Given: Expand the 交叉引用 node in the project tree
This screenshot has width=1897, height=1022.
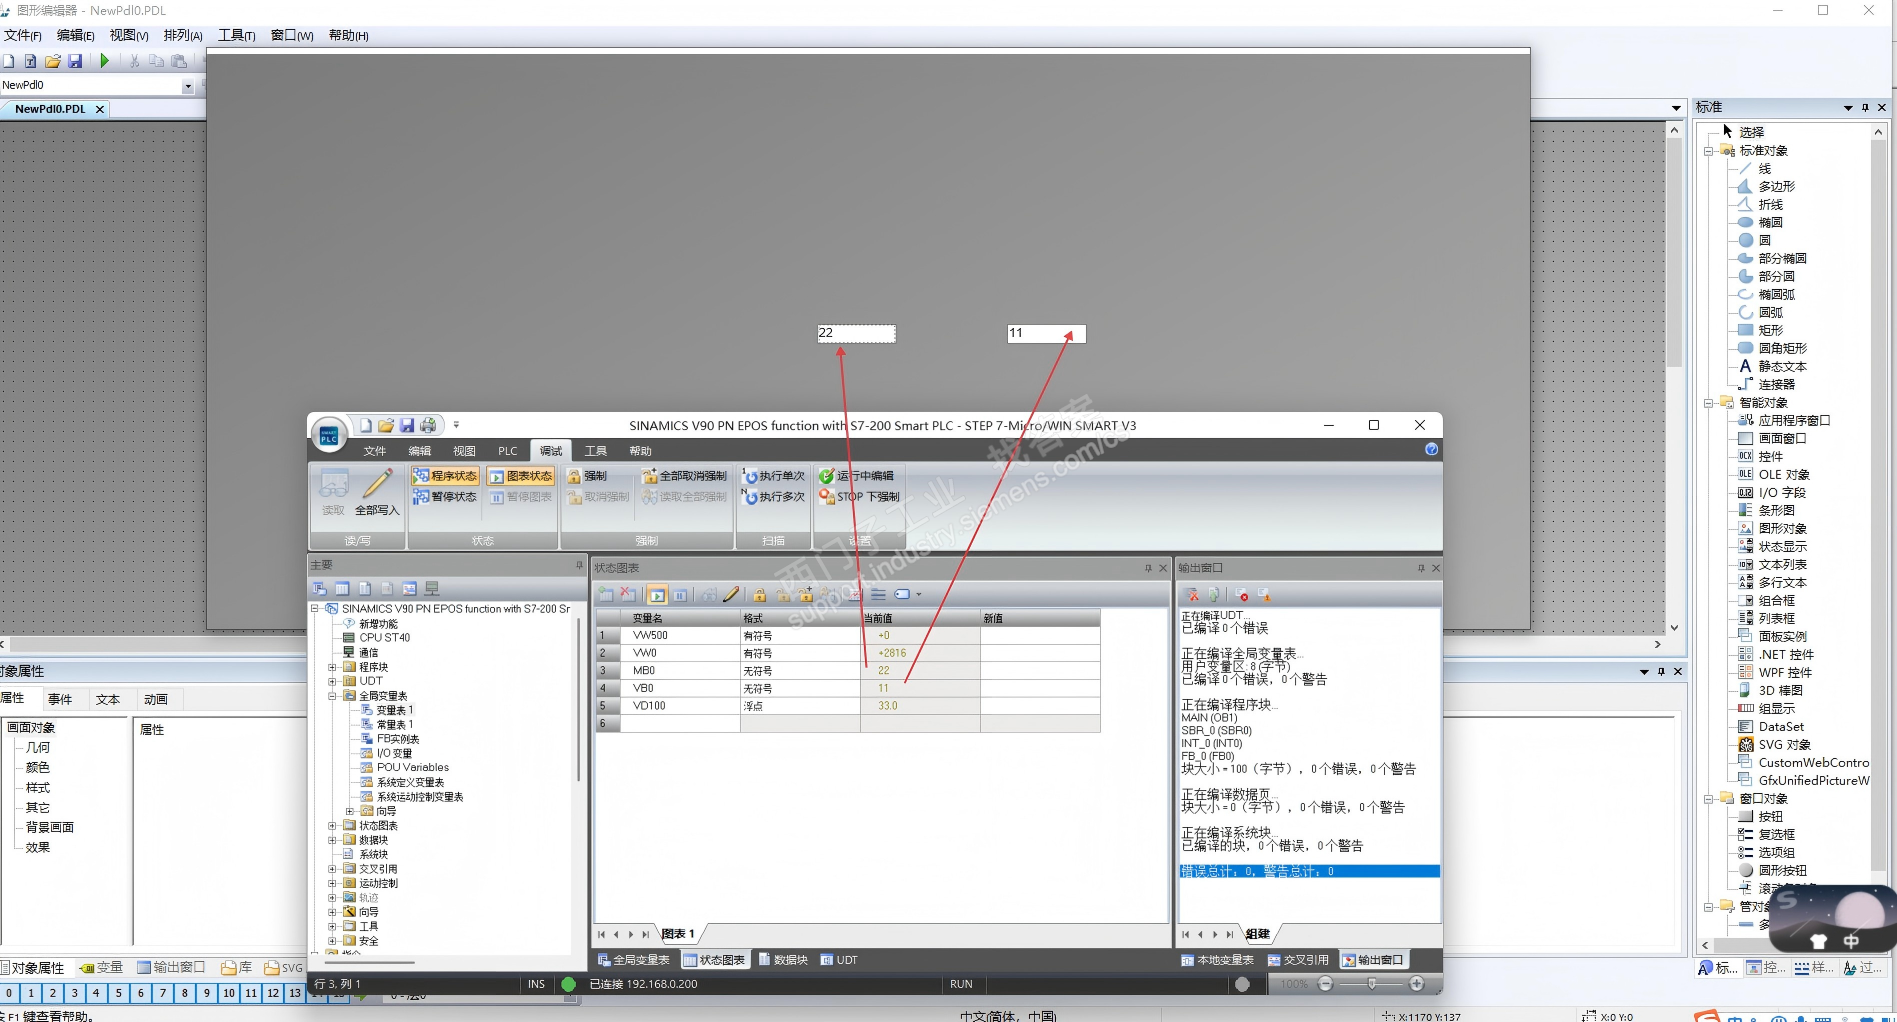Looking at the screenshot, I should tap(332, 869).
